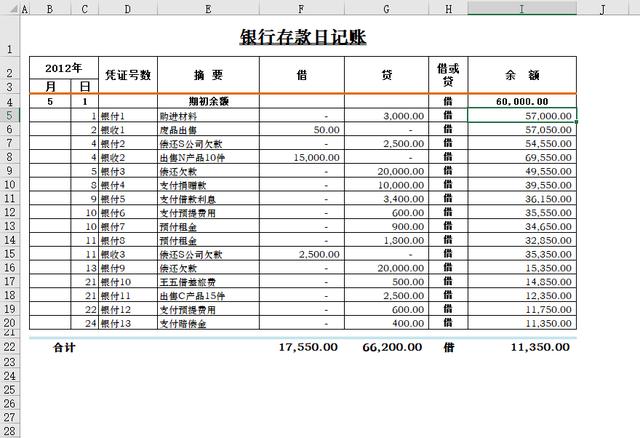The width and height of the screenshot is (640, 438).
Task: Click the balance 69,550.00 cell
Action: click(x=522, y=157)
